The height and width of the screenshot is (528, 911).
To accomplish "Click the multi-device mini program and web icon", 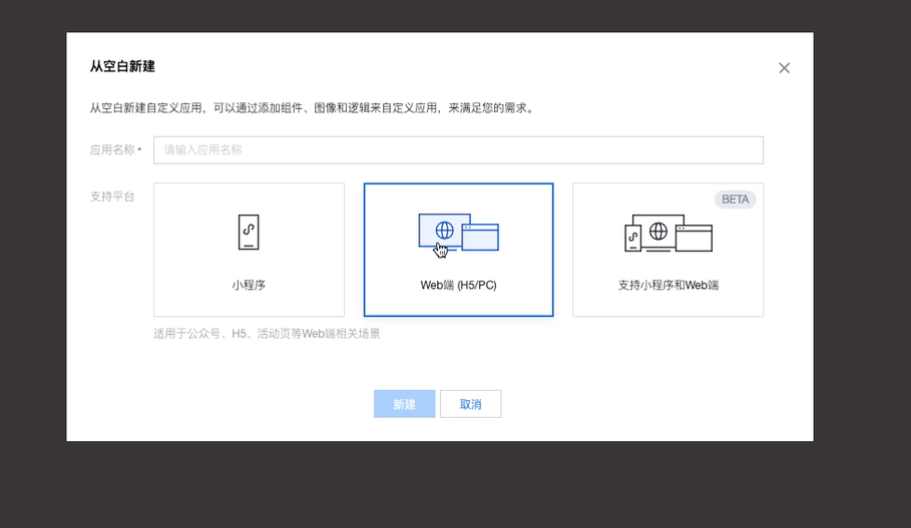I will point(668,233).
